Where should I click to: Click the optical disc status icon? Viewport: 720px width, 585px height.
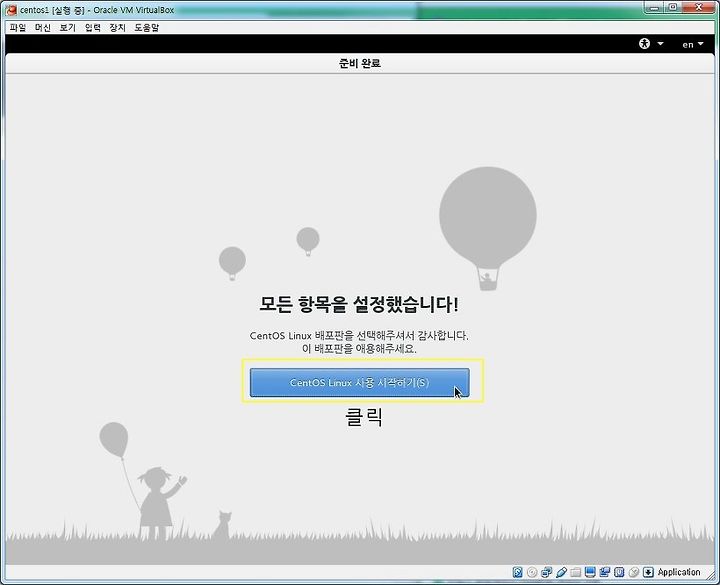[x=532, y=572]
